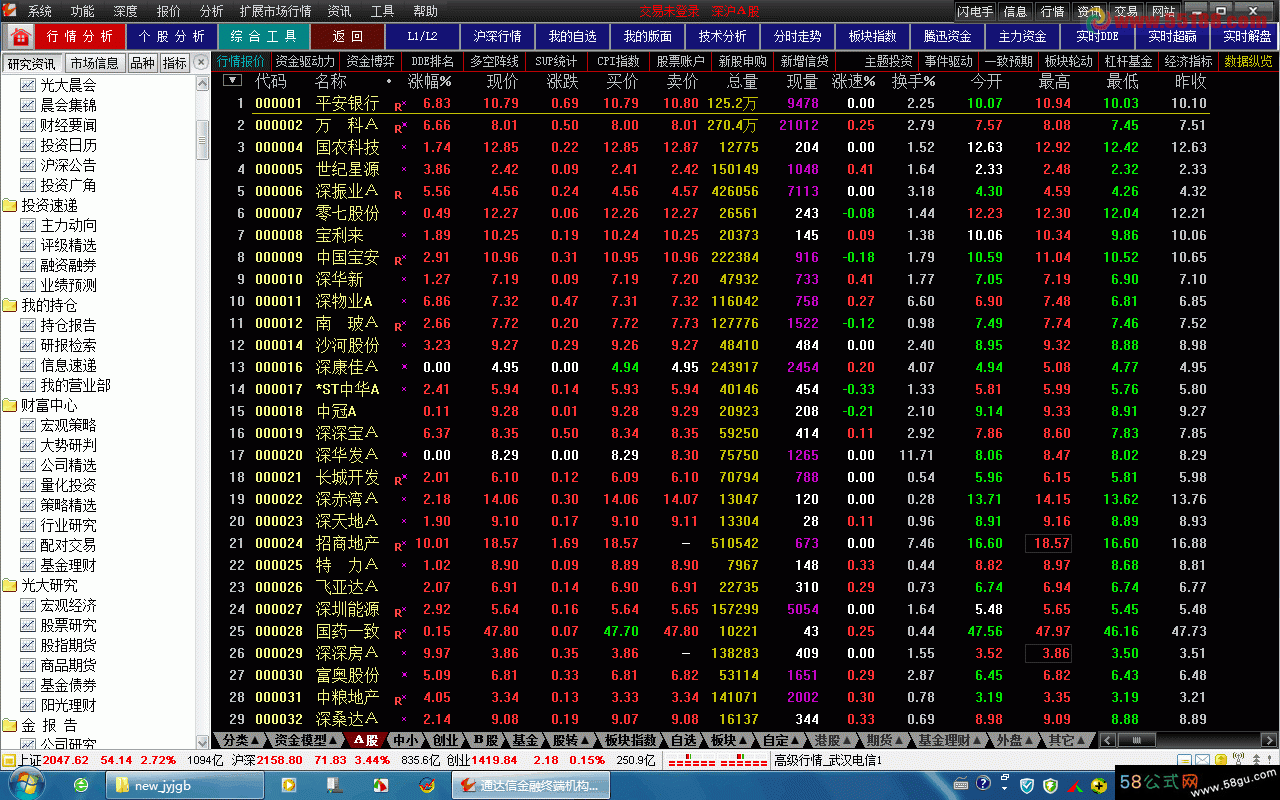Open 宏观策略 under 财富中心
1280x800 pixels.
(x=68, y=425)
